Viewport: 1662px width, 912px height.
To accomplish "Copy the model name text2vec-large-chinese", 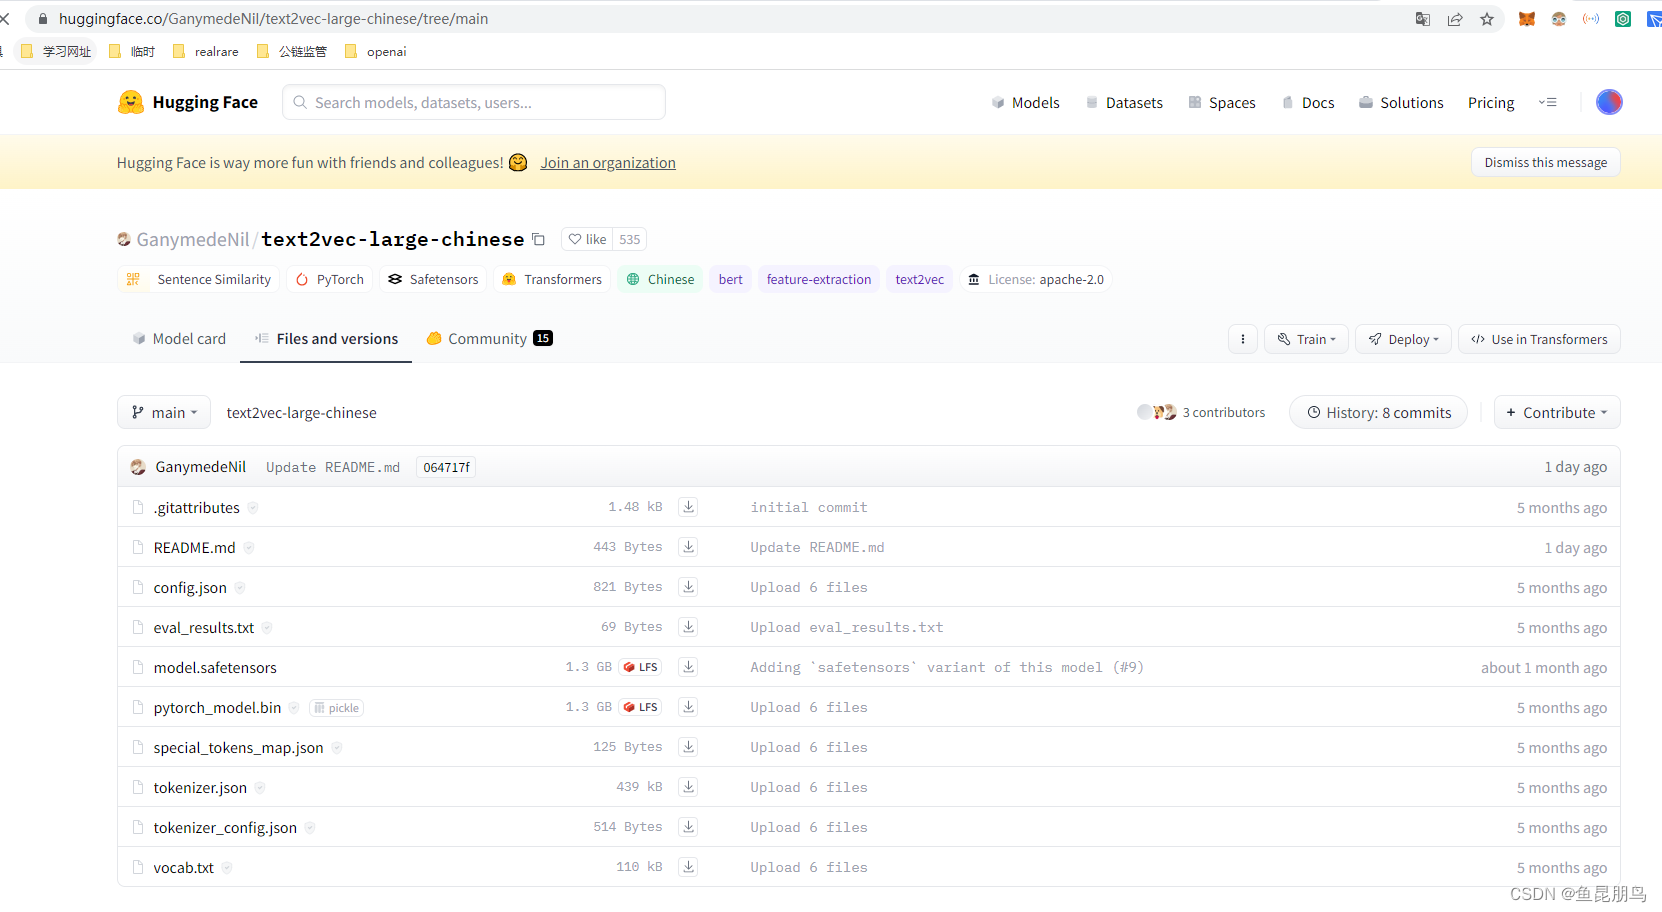I will [539, 239].
